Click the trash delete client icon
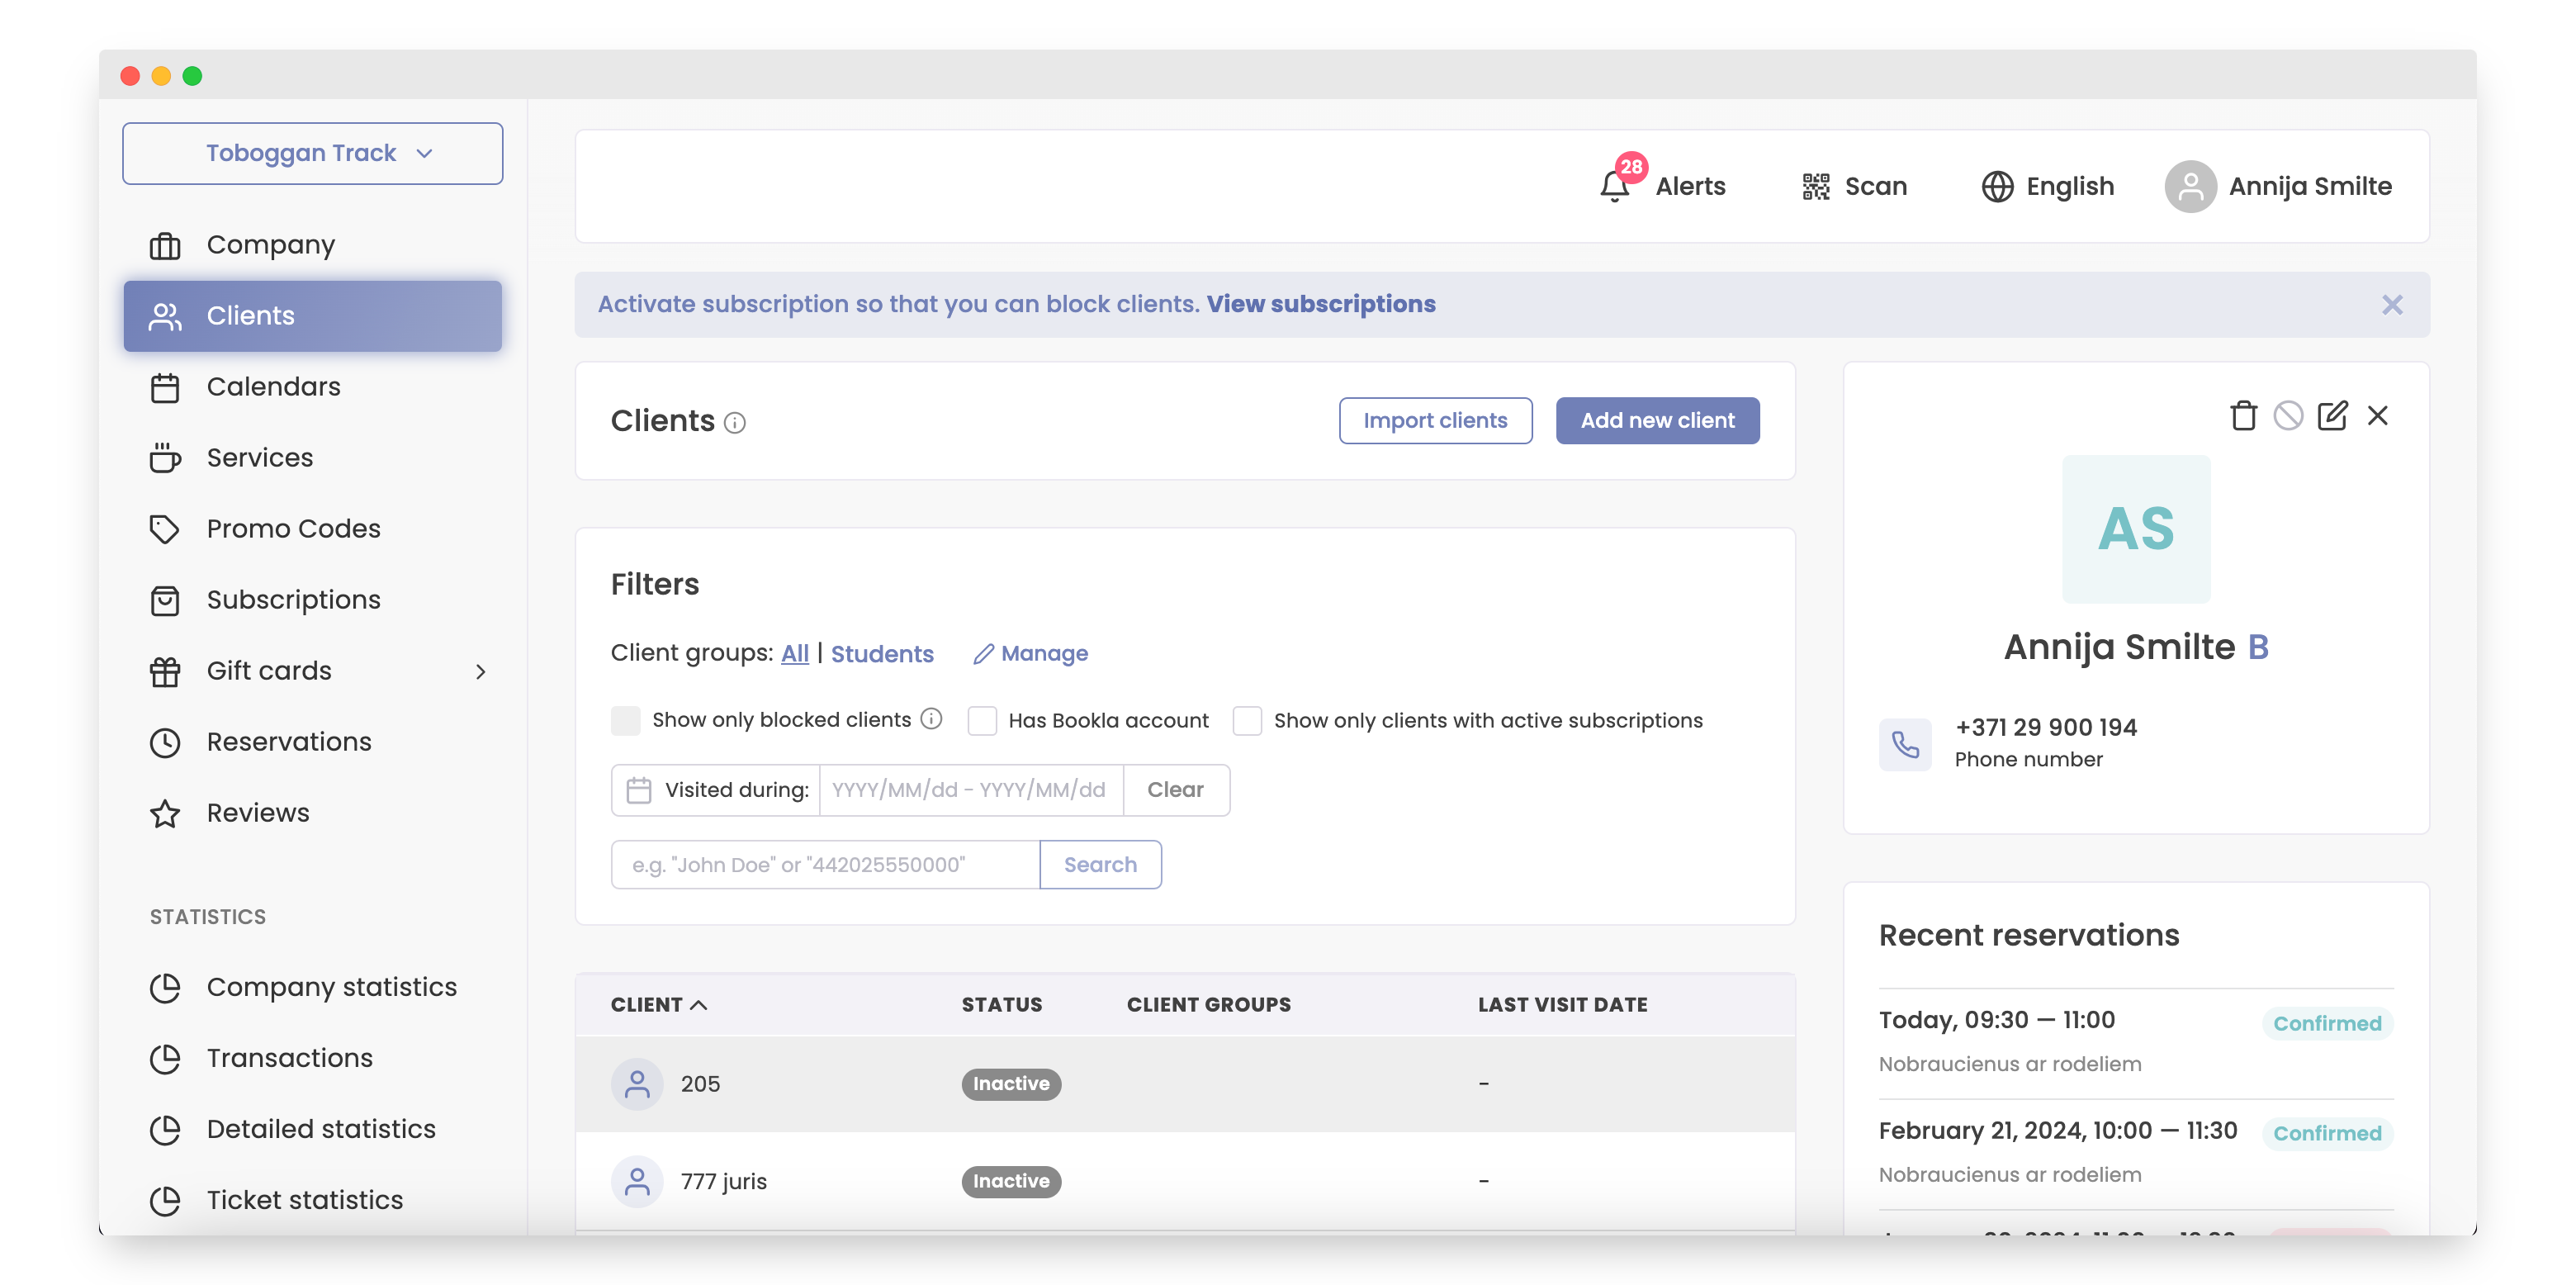 tap(2243, 415)
